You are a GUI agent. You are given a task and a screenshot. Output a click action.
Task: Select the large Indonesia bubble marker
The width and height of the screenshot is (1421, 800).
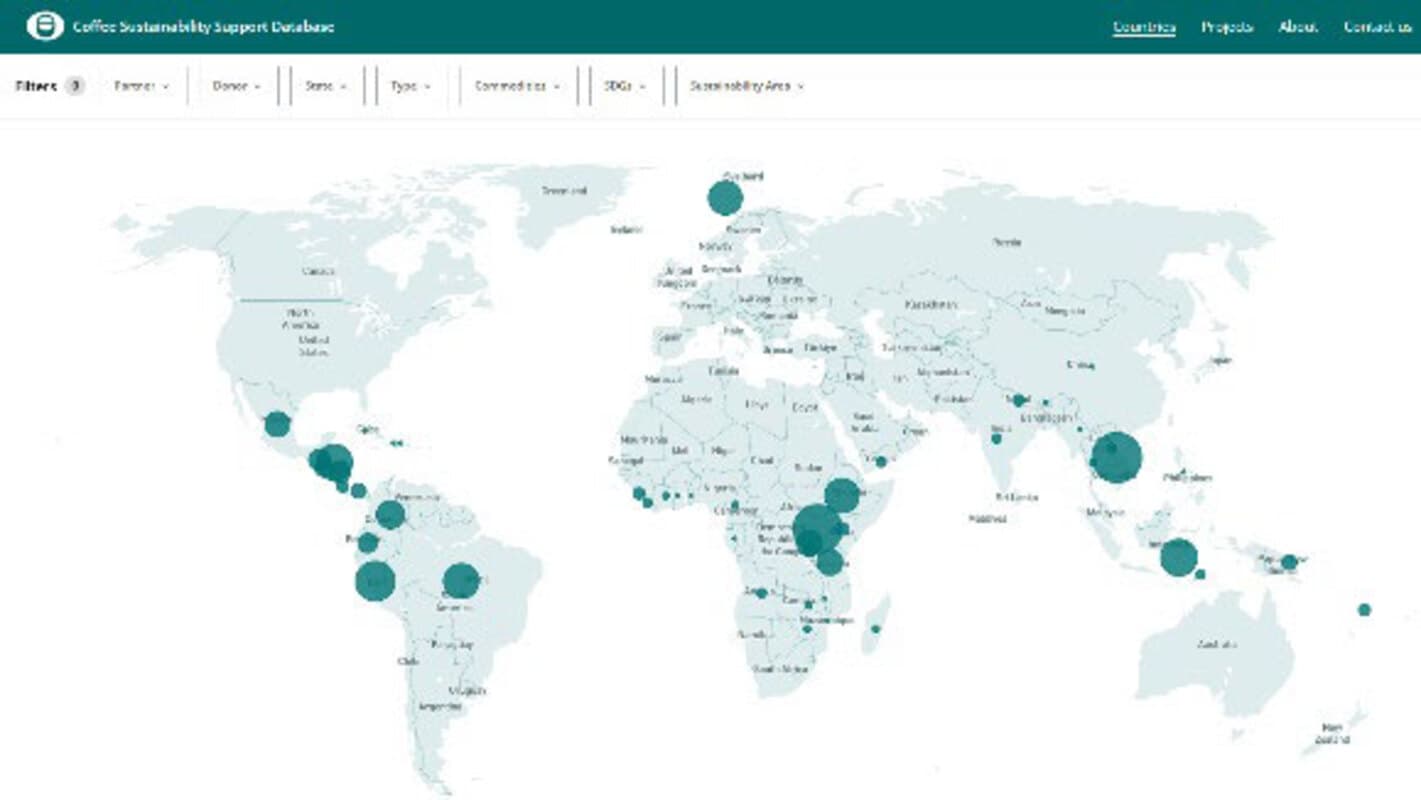[x=1179, y=557]
